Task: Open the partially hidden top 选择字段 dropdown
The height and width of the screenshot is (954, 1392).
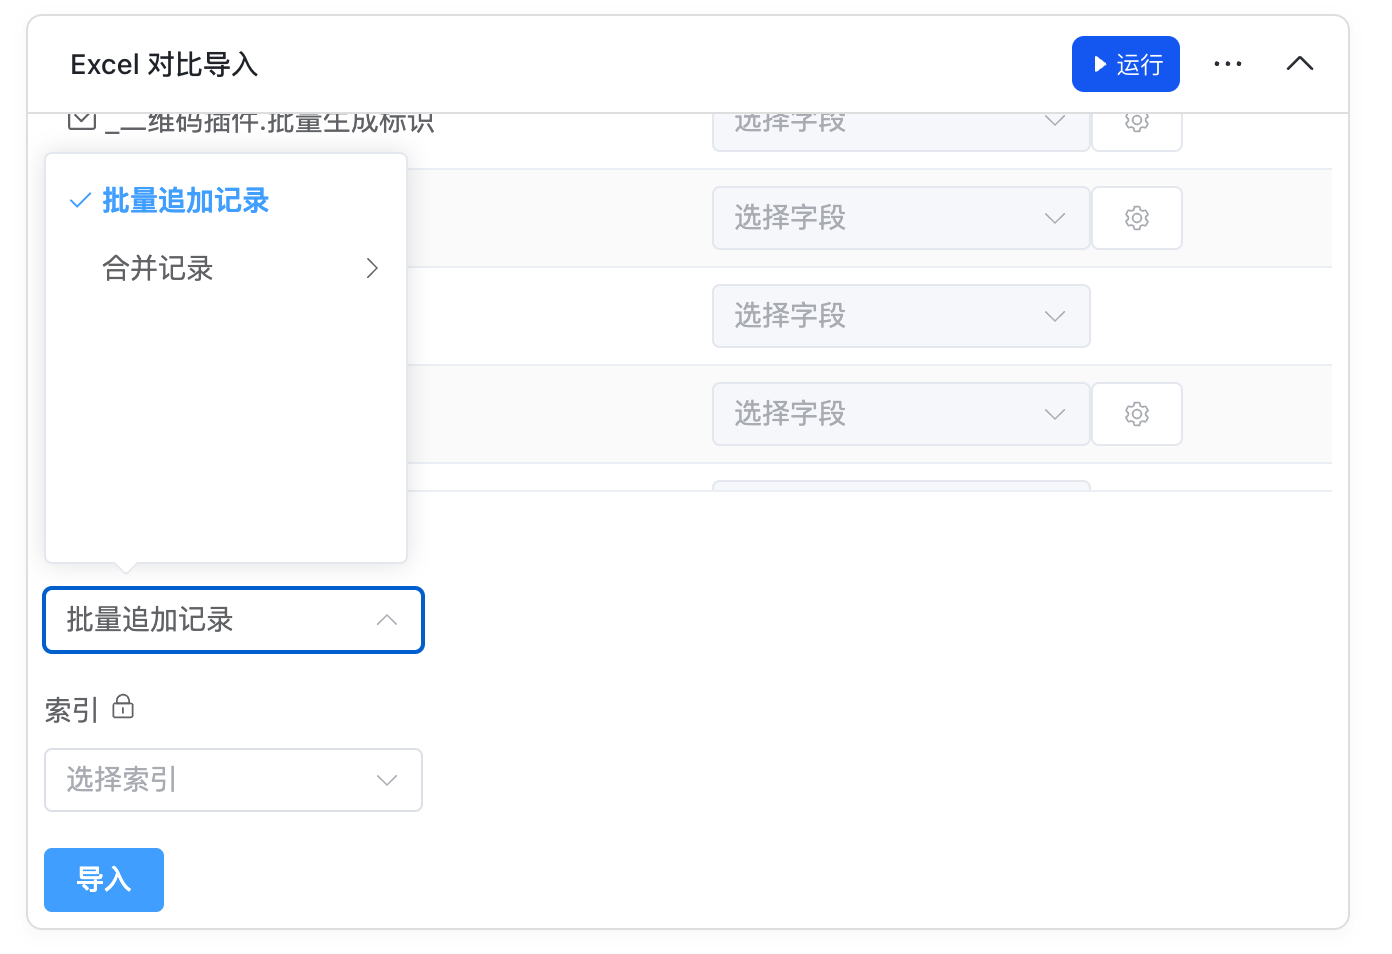Action: pyautogui.click(x=900, y=126)
